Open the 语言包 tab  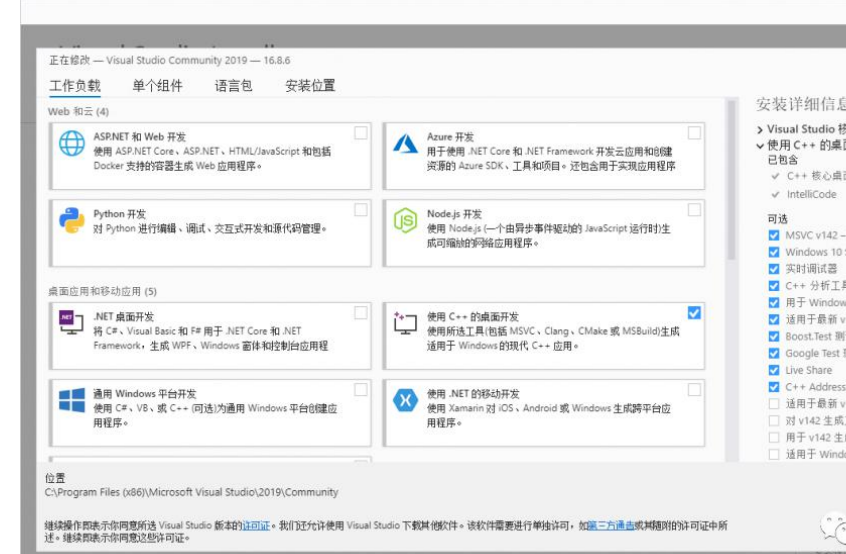(233, 85)
